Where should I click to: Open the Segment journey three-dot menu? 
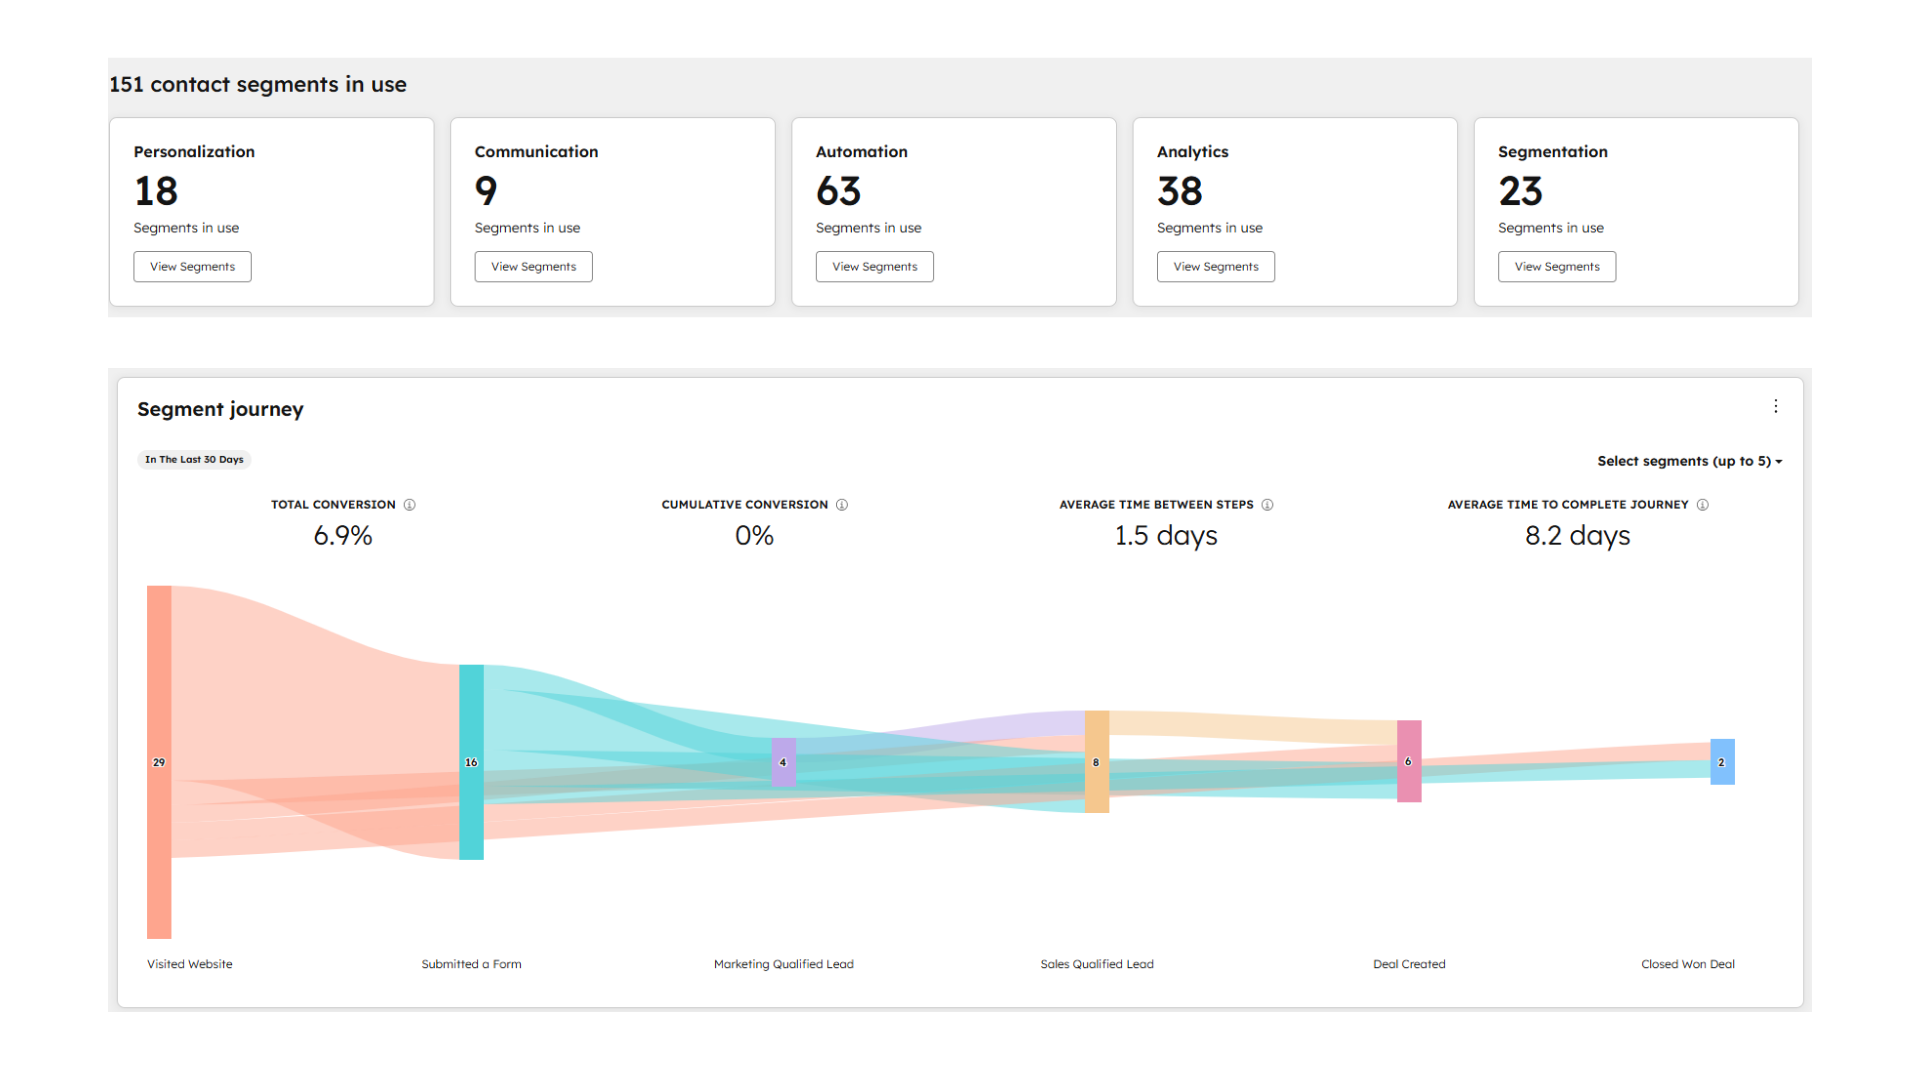[x=1776, y=406]
